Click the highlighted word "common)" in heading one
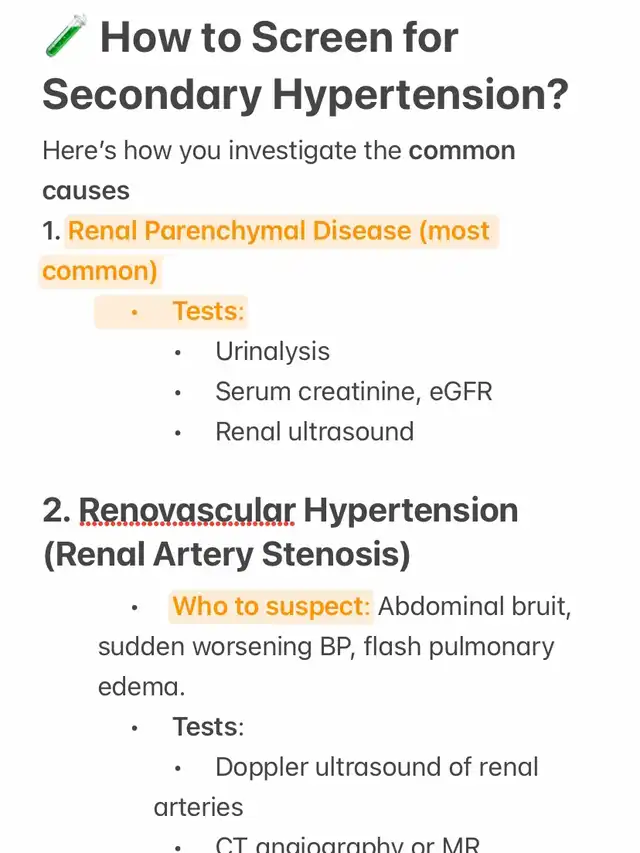The image size is (640, 853). 100,271
